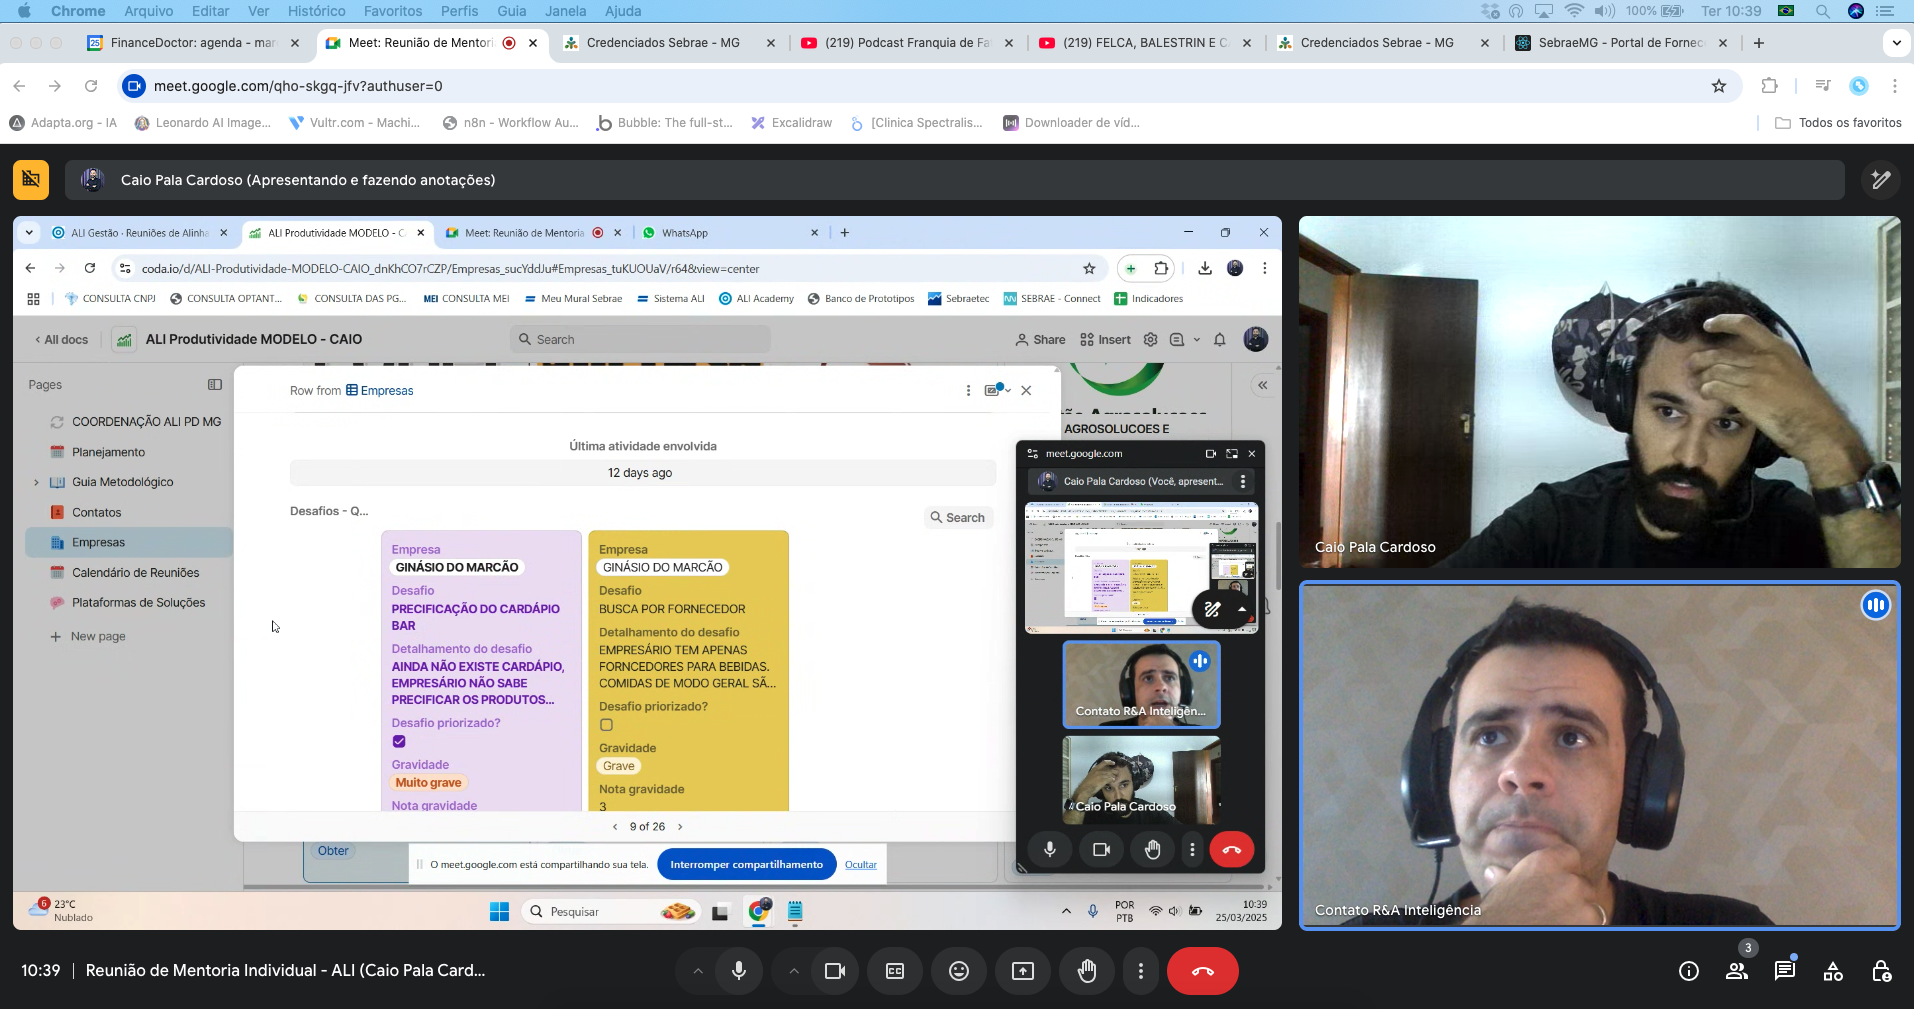Open macOS Spotlight search icon
This screenshot has height=1009, width=1914.
[1823, 11]
